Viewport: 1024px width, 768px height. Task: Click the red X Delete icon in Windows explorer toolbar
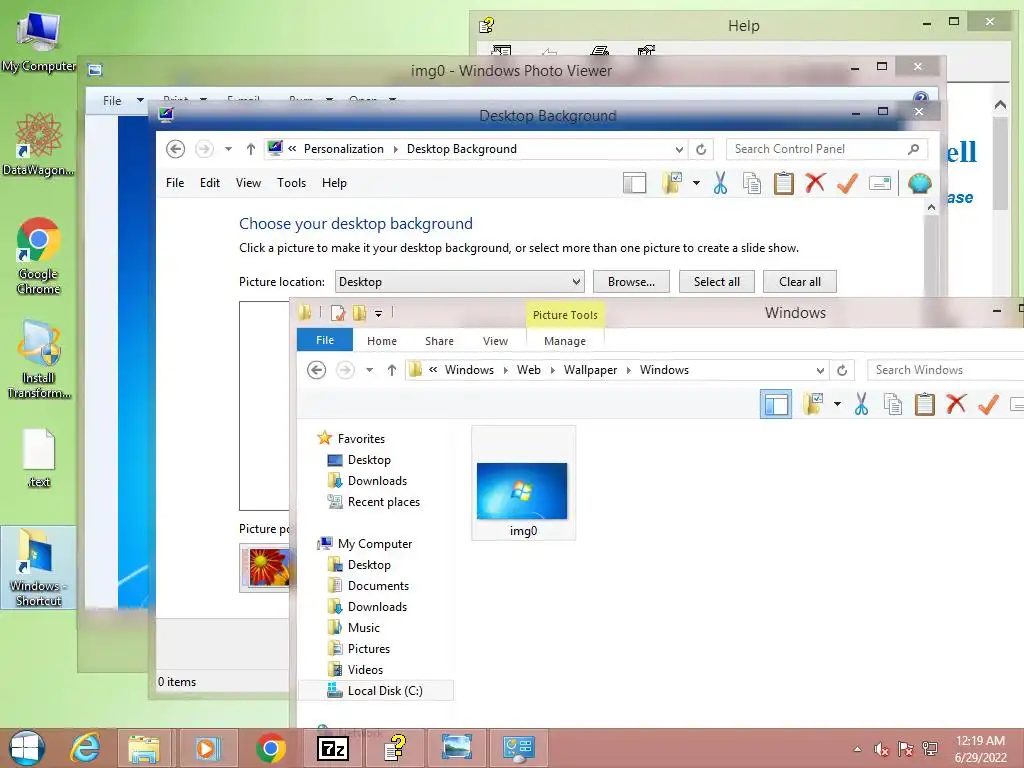tap(956, 404)
